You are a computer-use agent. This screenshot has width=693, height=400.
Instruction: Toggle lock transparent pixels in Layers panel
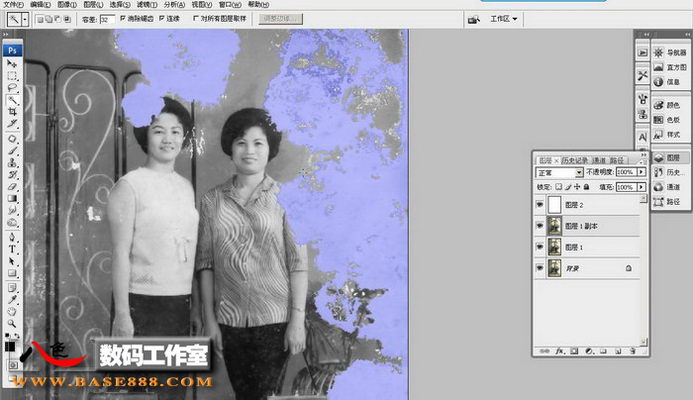[559, 187]
